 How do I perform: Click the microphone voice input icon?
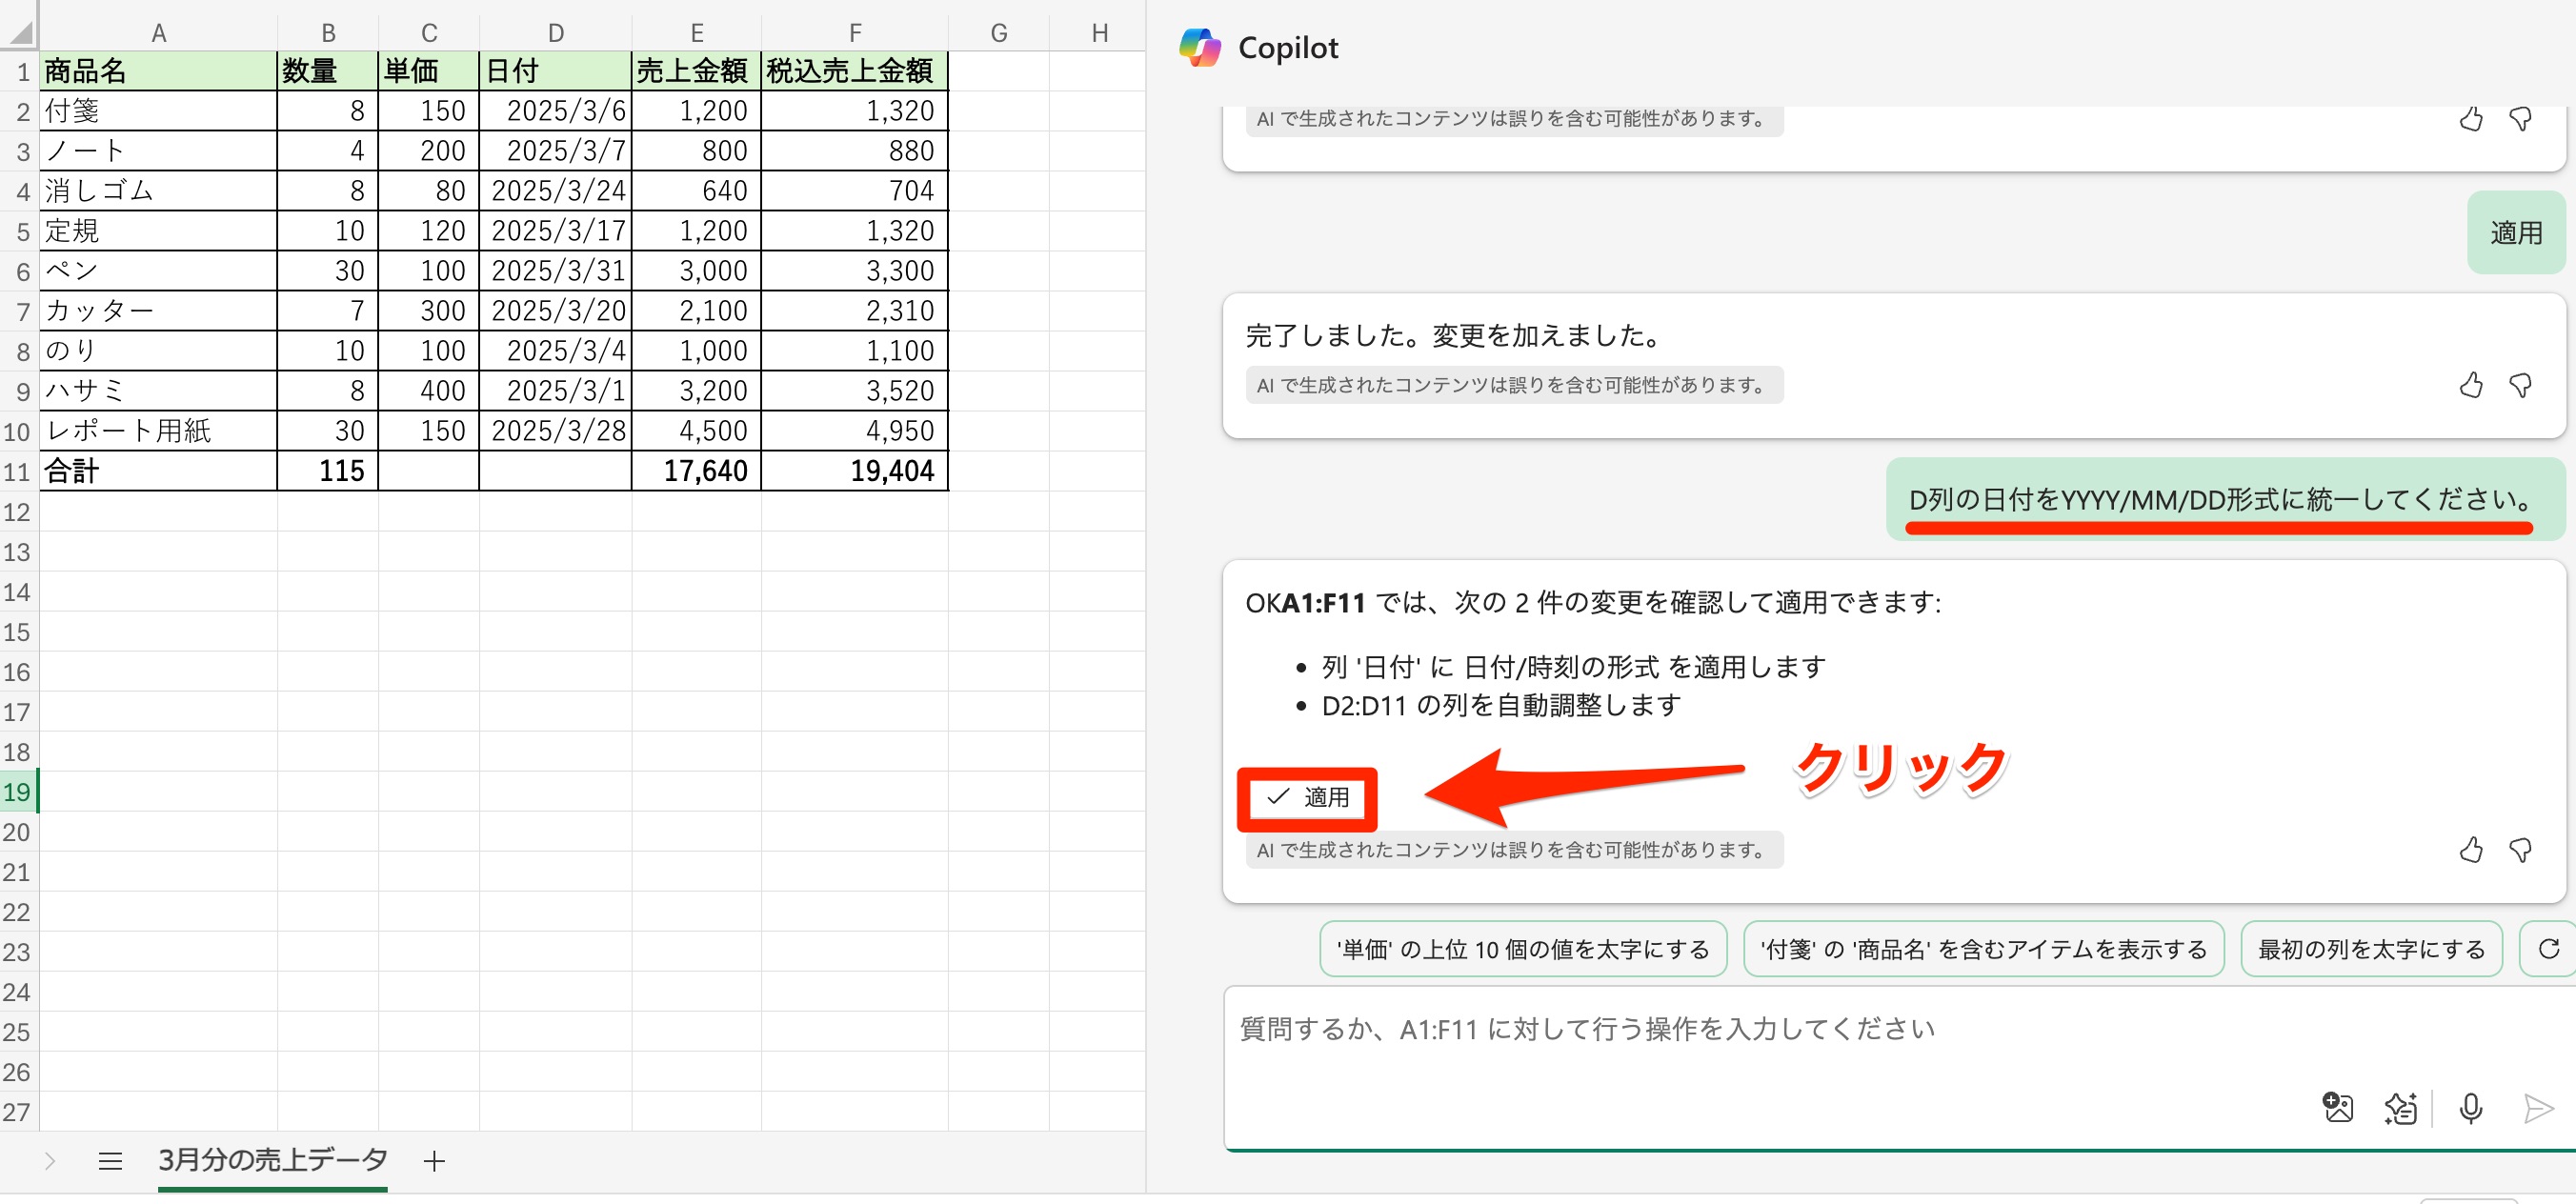(2470, 1108)
